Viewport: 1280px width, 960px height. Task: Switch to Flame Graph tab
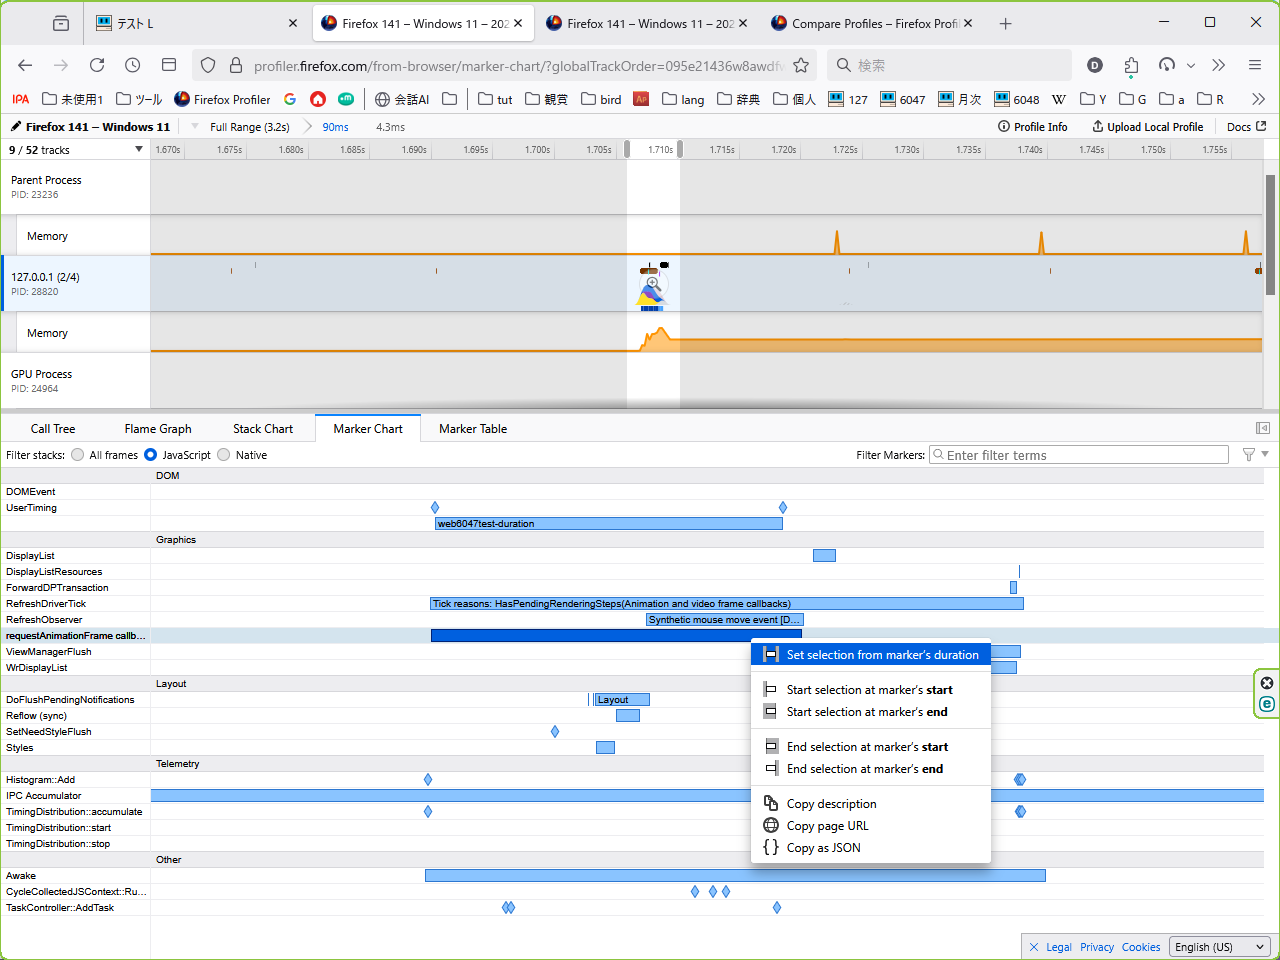[158, 428]
